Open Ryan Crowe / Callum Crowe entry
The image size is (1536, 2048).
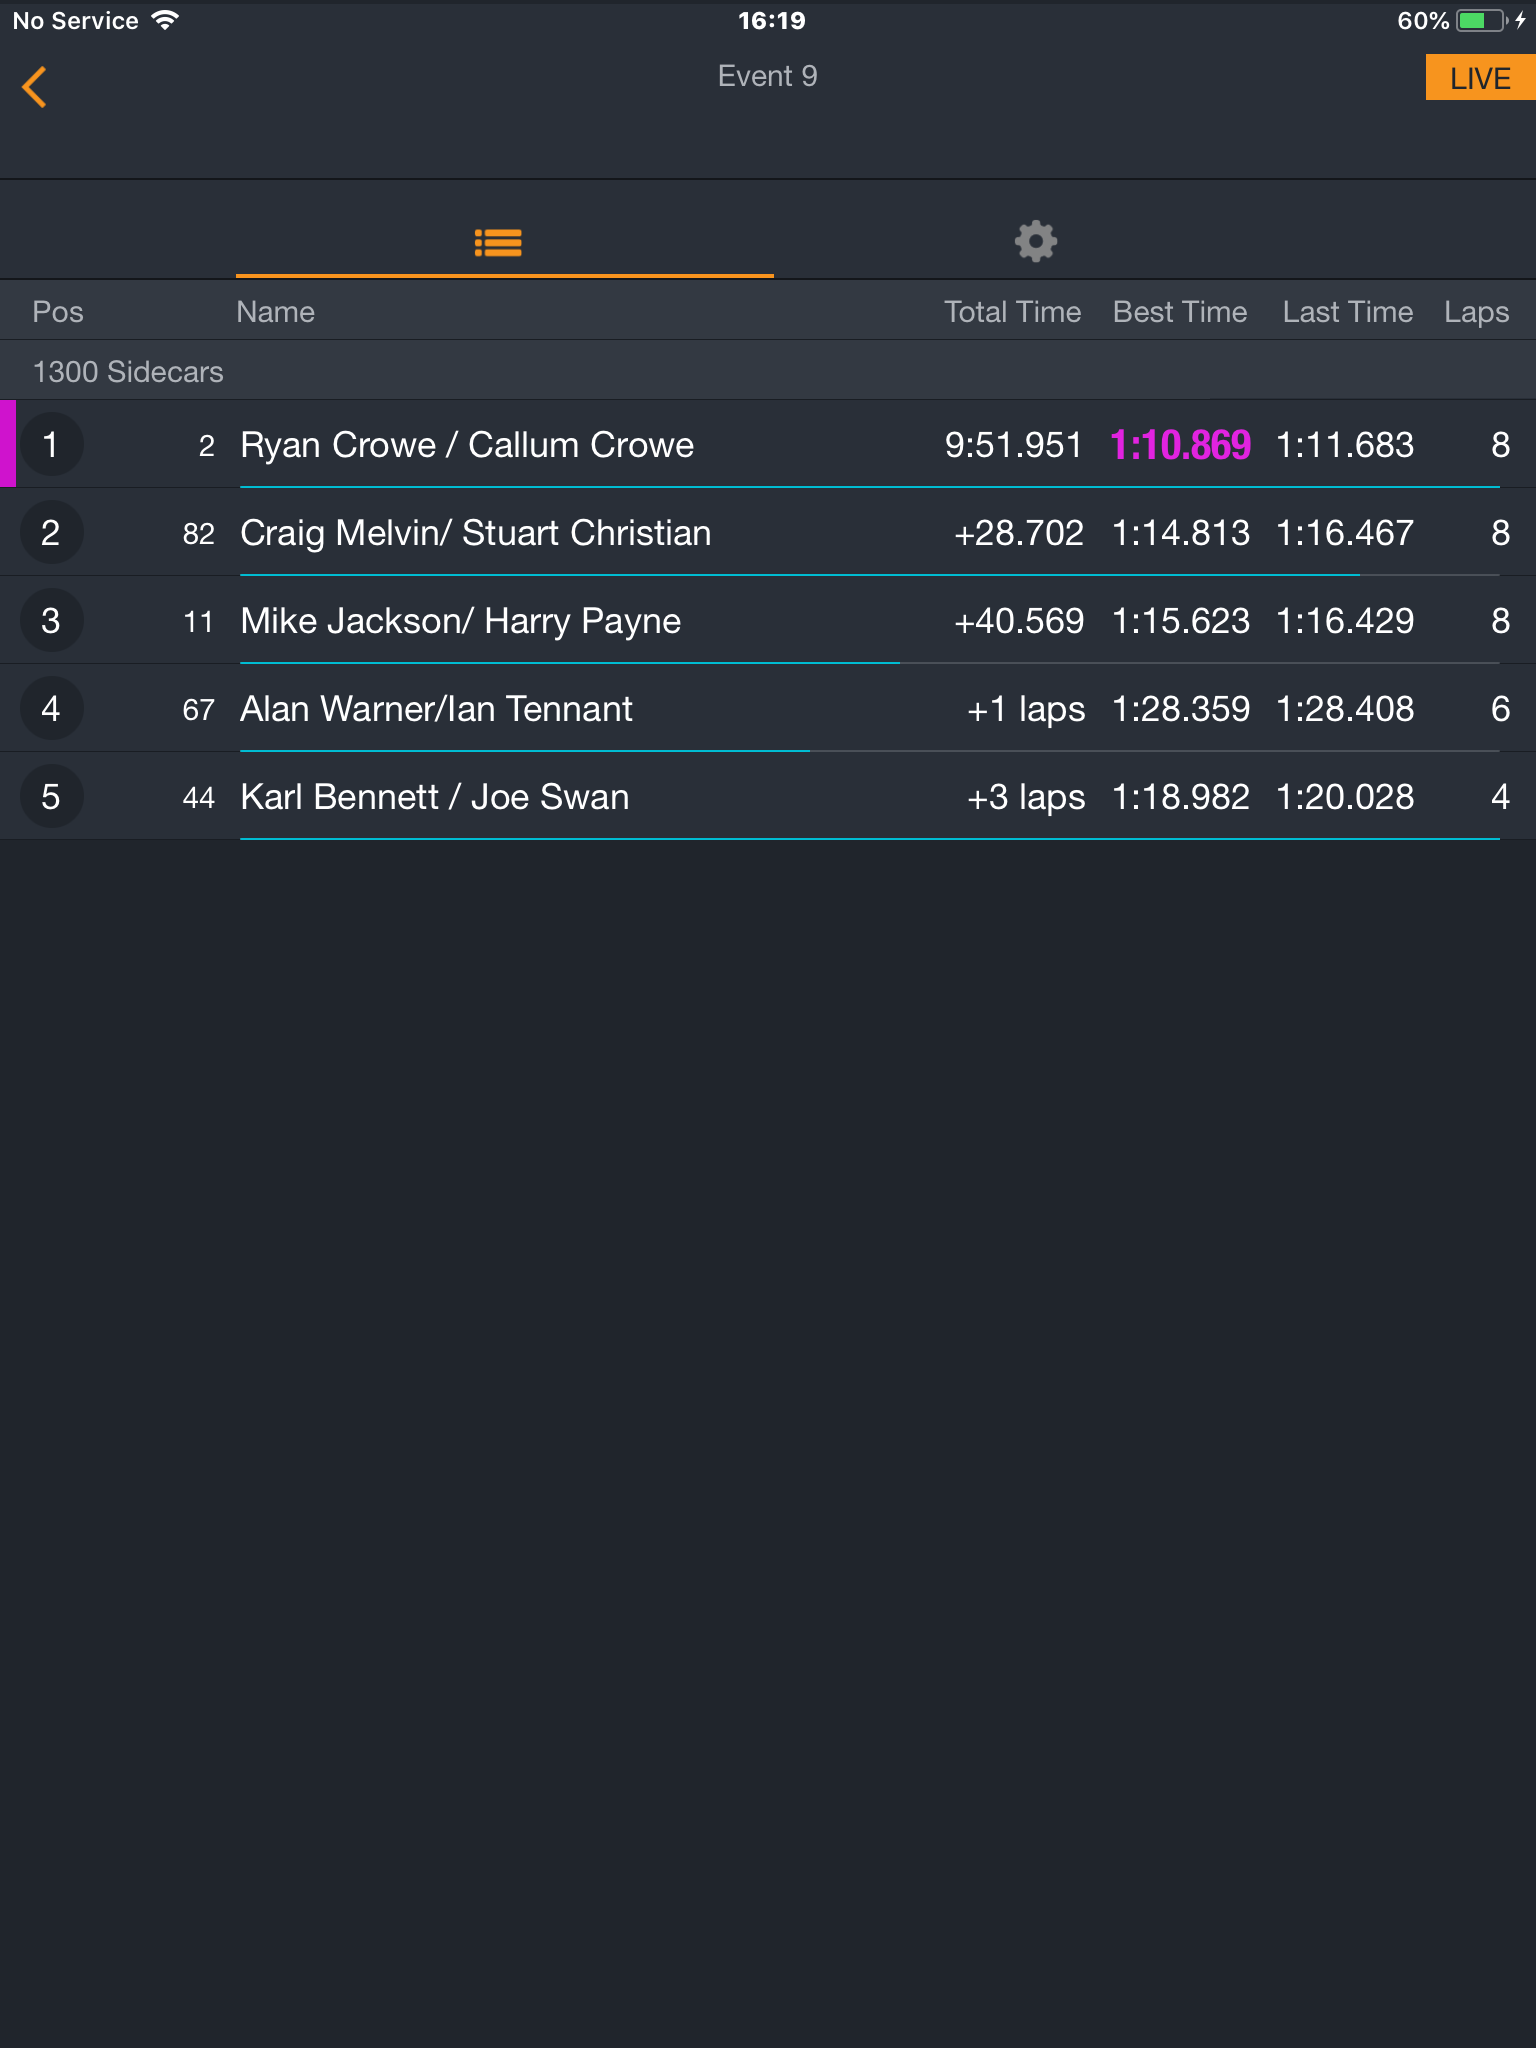(768, 444)
